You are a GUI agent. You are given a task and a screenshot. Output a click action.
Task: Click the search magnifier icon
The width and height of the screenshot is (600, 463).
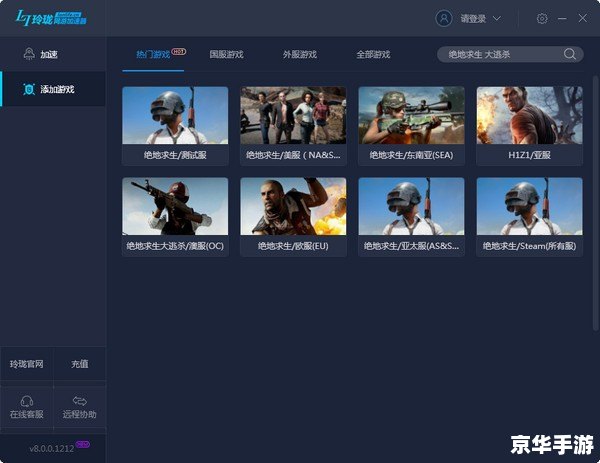(571, 54)
